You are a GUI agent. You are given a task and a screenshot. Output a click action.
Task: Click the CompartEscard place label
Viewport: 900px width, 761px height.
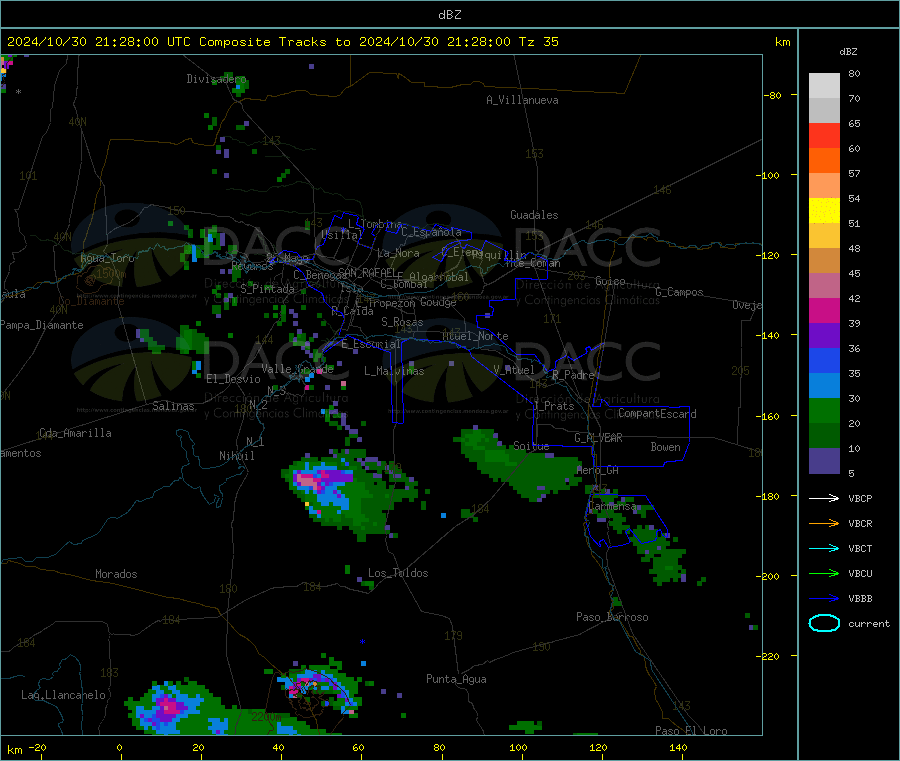(x=657, y=413)
